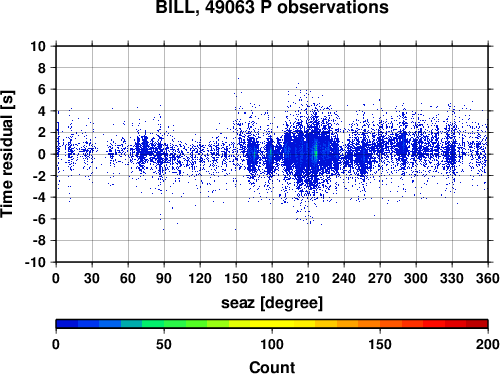Click the Time residual [s] axis label
Viewport: 500px width, 374px height.
(8, 154)
